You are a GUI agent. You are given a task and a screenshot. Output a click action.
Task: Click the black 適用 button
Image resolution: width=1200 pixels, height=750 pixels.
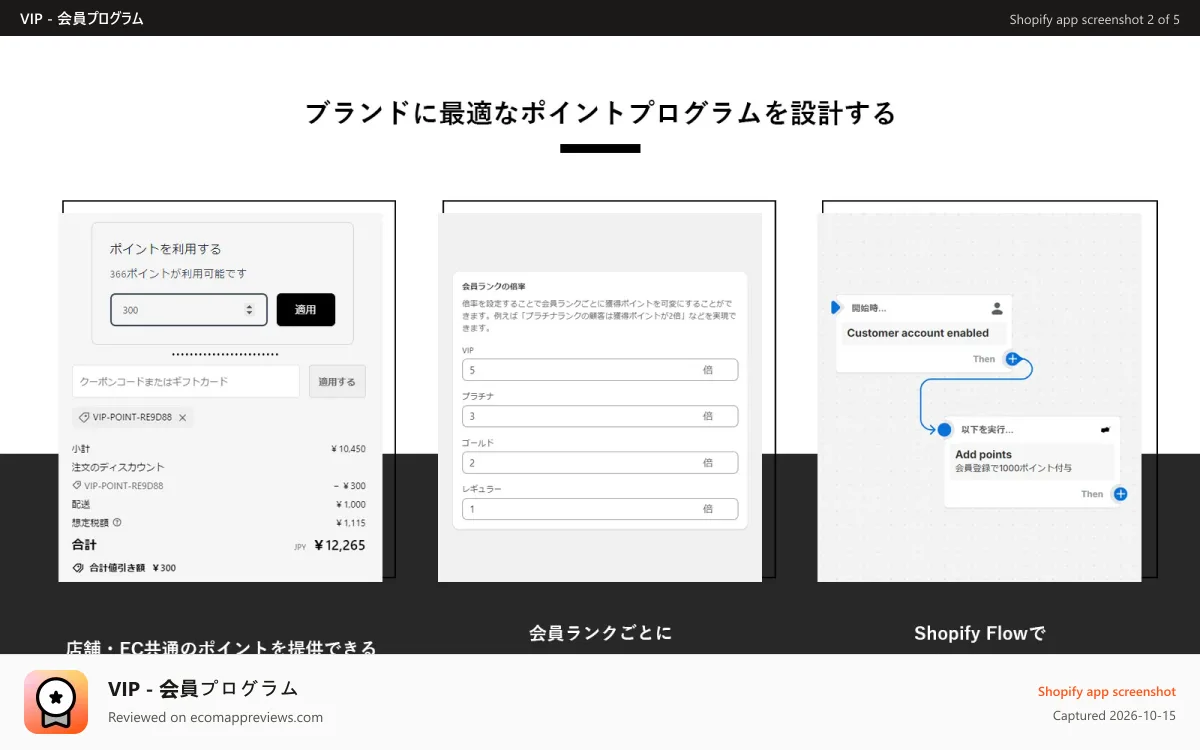[306, 310]
